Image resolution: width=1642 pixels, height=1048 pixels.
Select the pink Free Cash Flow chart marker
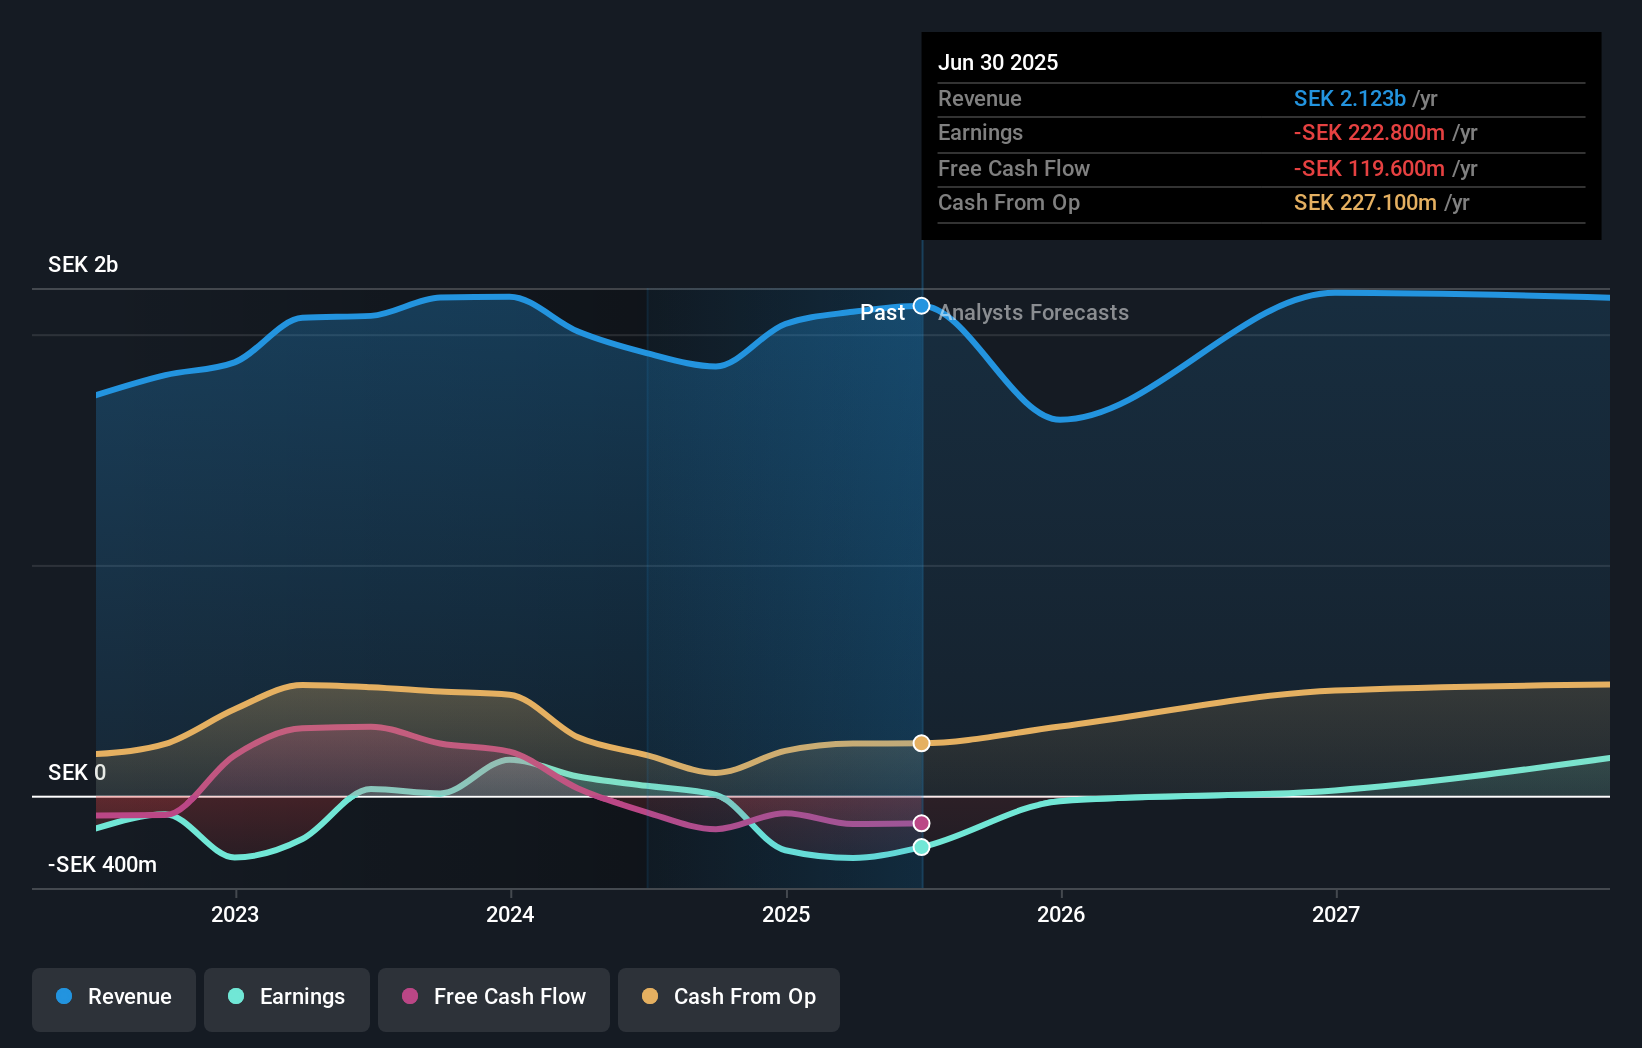tap(921, 822)
